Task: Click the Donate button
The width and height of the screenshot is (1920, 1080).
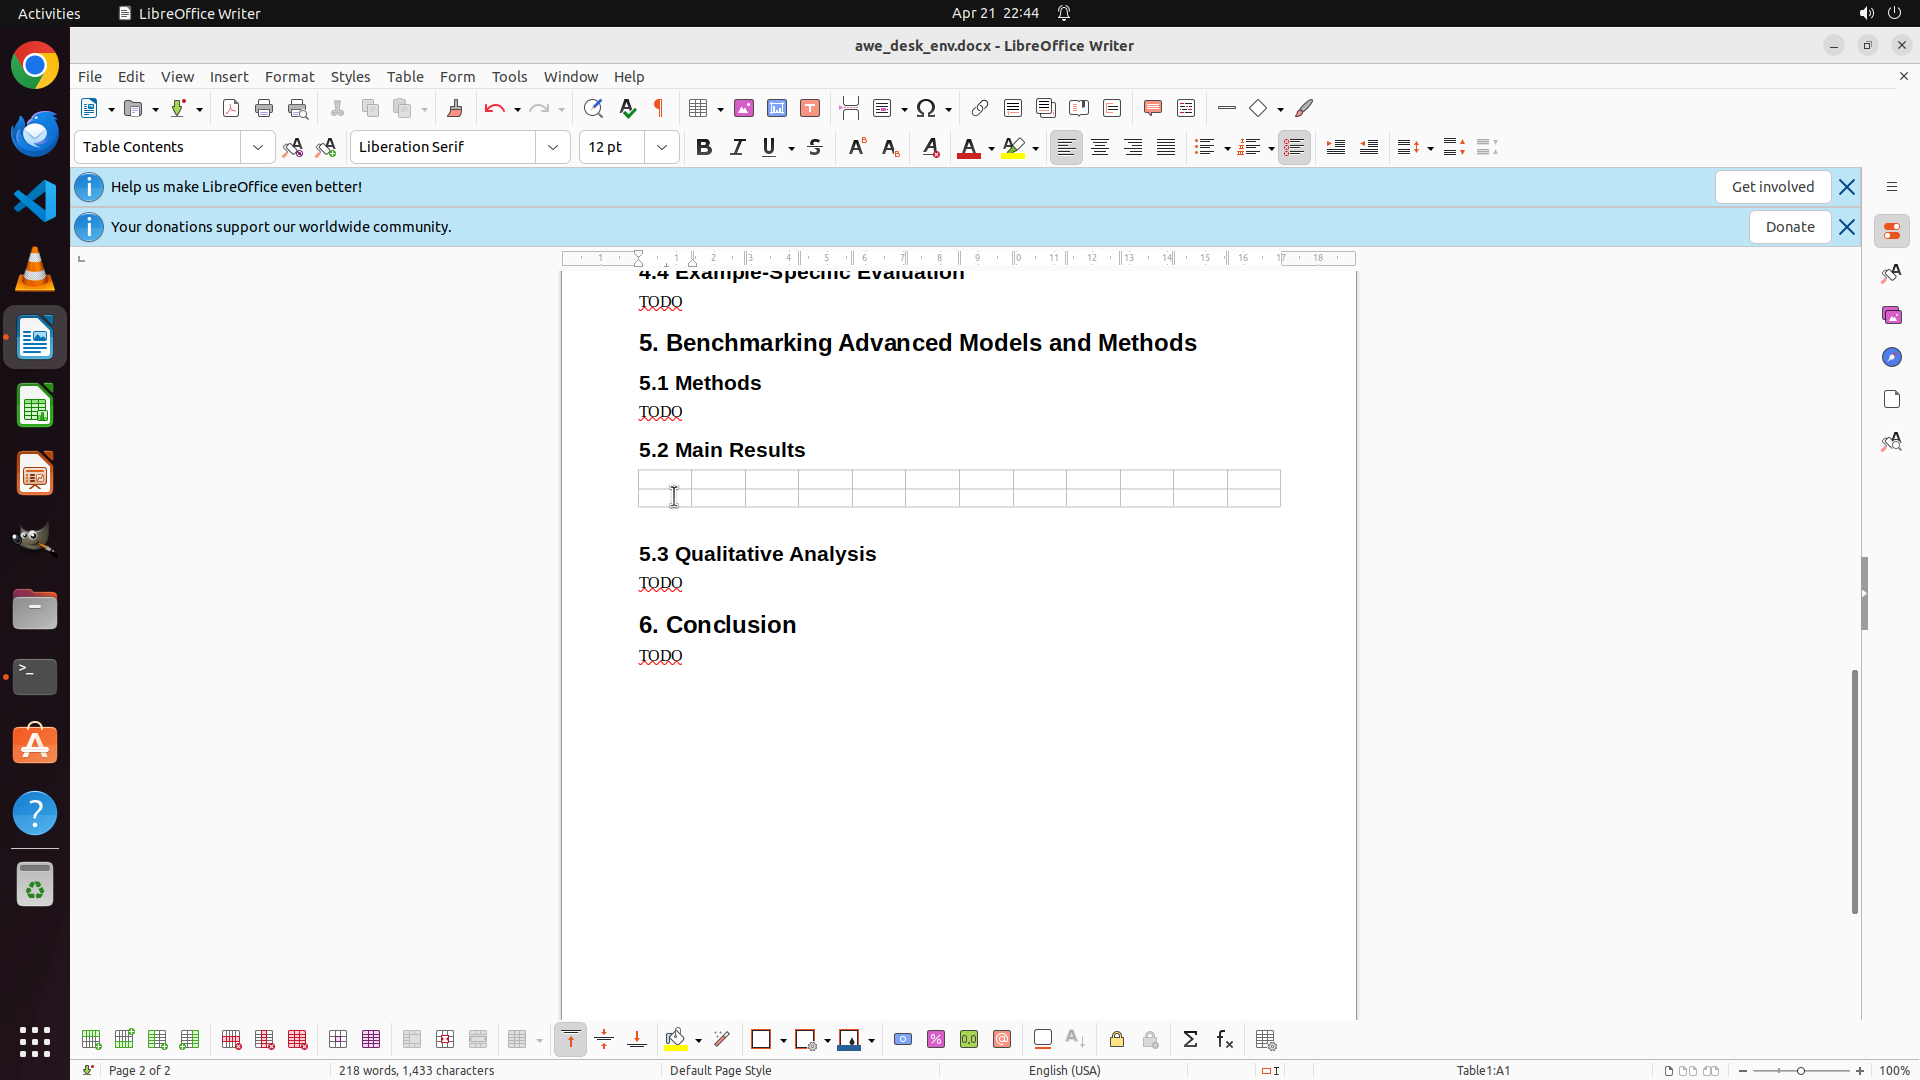Action: 1789,227
